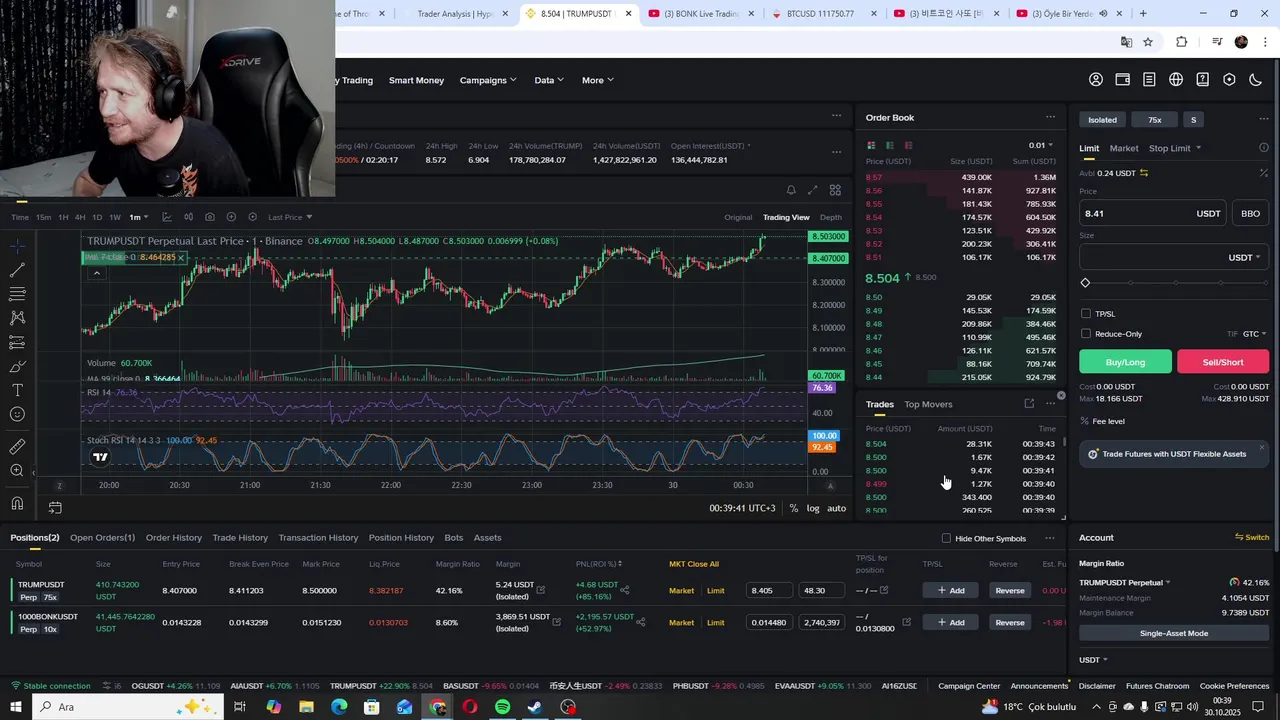Expand the Campaigns menu
Image resolution: width=1280 pixels, height=720 pixels.
[488, 80]
